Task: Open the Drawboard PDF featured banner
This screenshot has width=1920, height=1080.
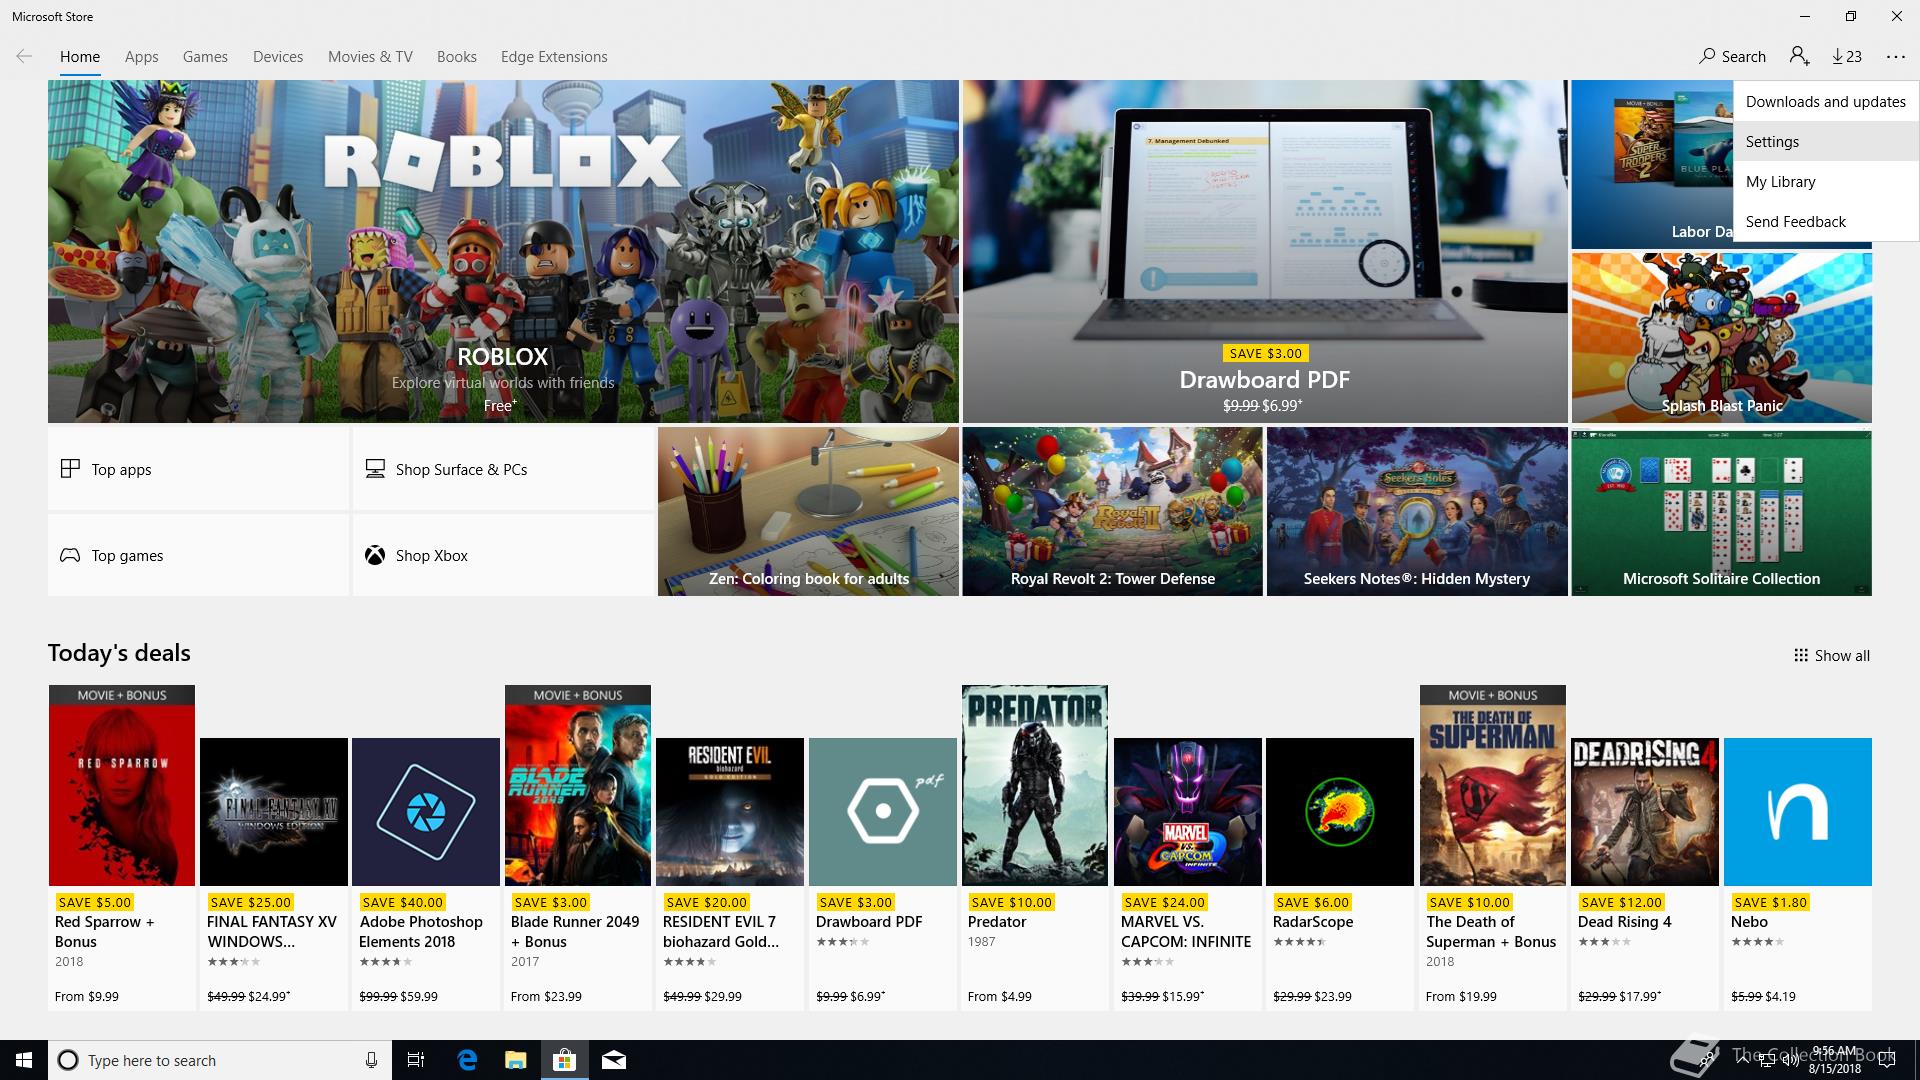Action: [x=1265, y=251]
